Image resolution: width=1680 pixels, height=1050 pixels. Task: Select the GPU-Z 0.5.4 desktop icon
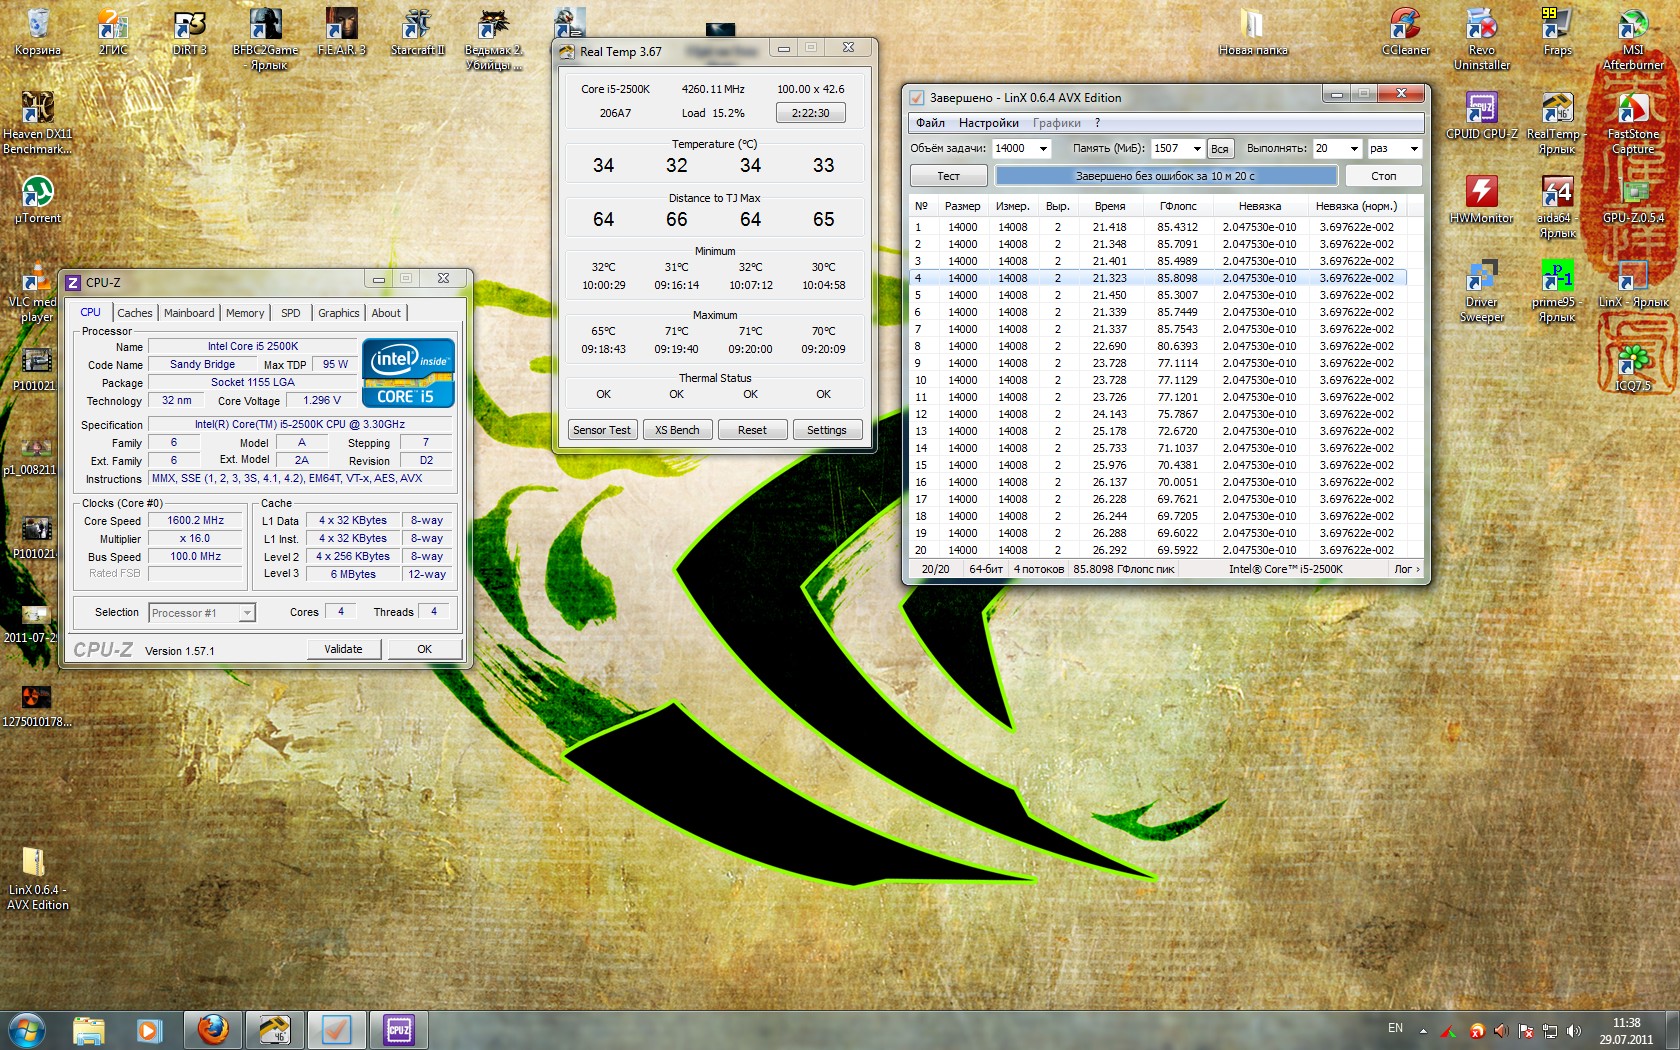pyautogui.click(x=1633, y=200)
